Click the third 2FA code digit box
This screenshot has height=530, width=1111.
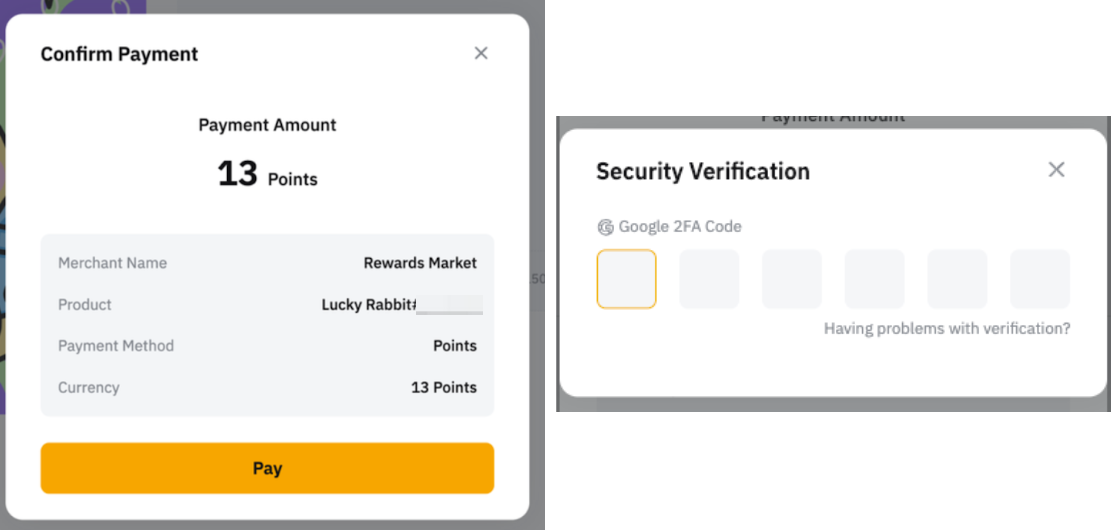[792, 279]
